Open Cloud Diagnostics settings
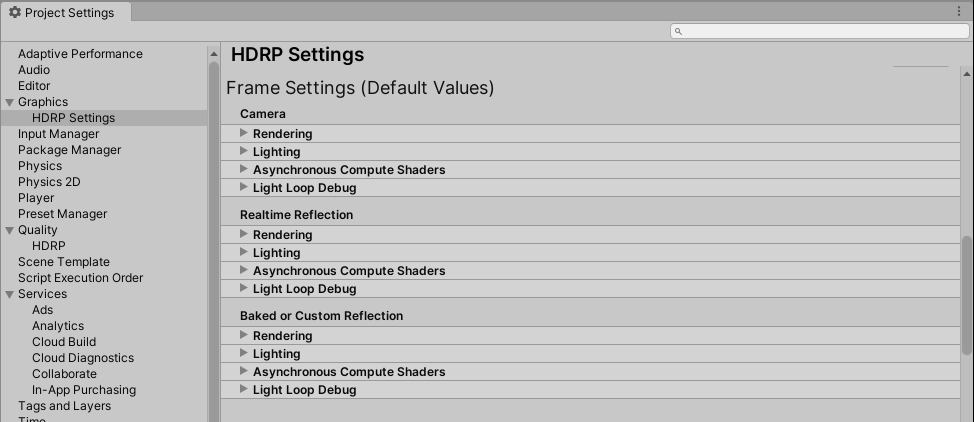 click(x=82, y=358)
